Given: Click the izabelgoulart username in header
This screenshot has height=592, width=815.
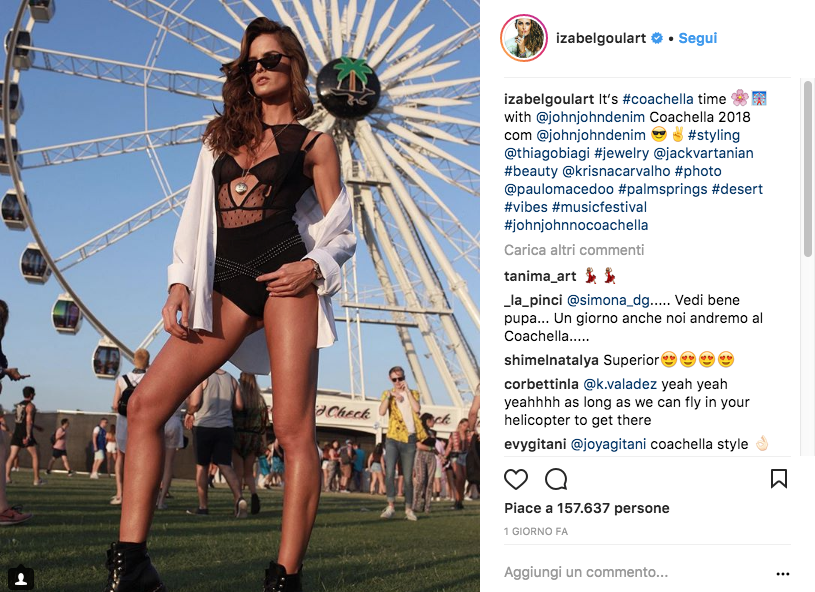Looking at the screenshot, I should click(x=601, y=38).
